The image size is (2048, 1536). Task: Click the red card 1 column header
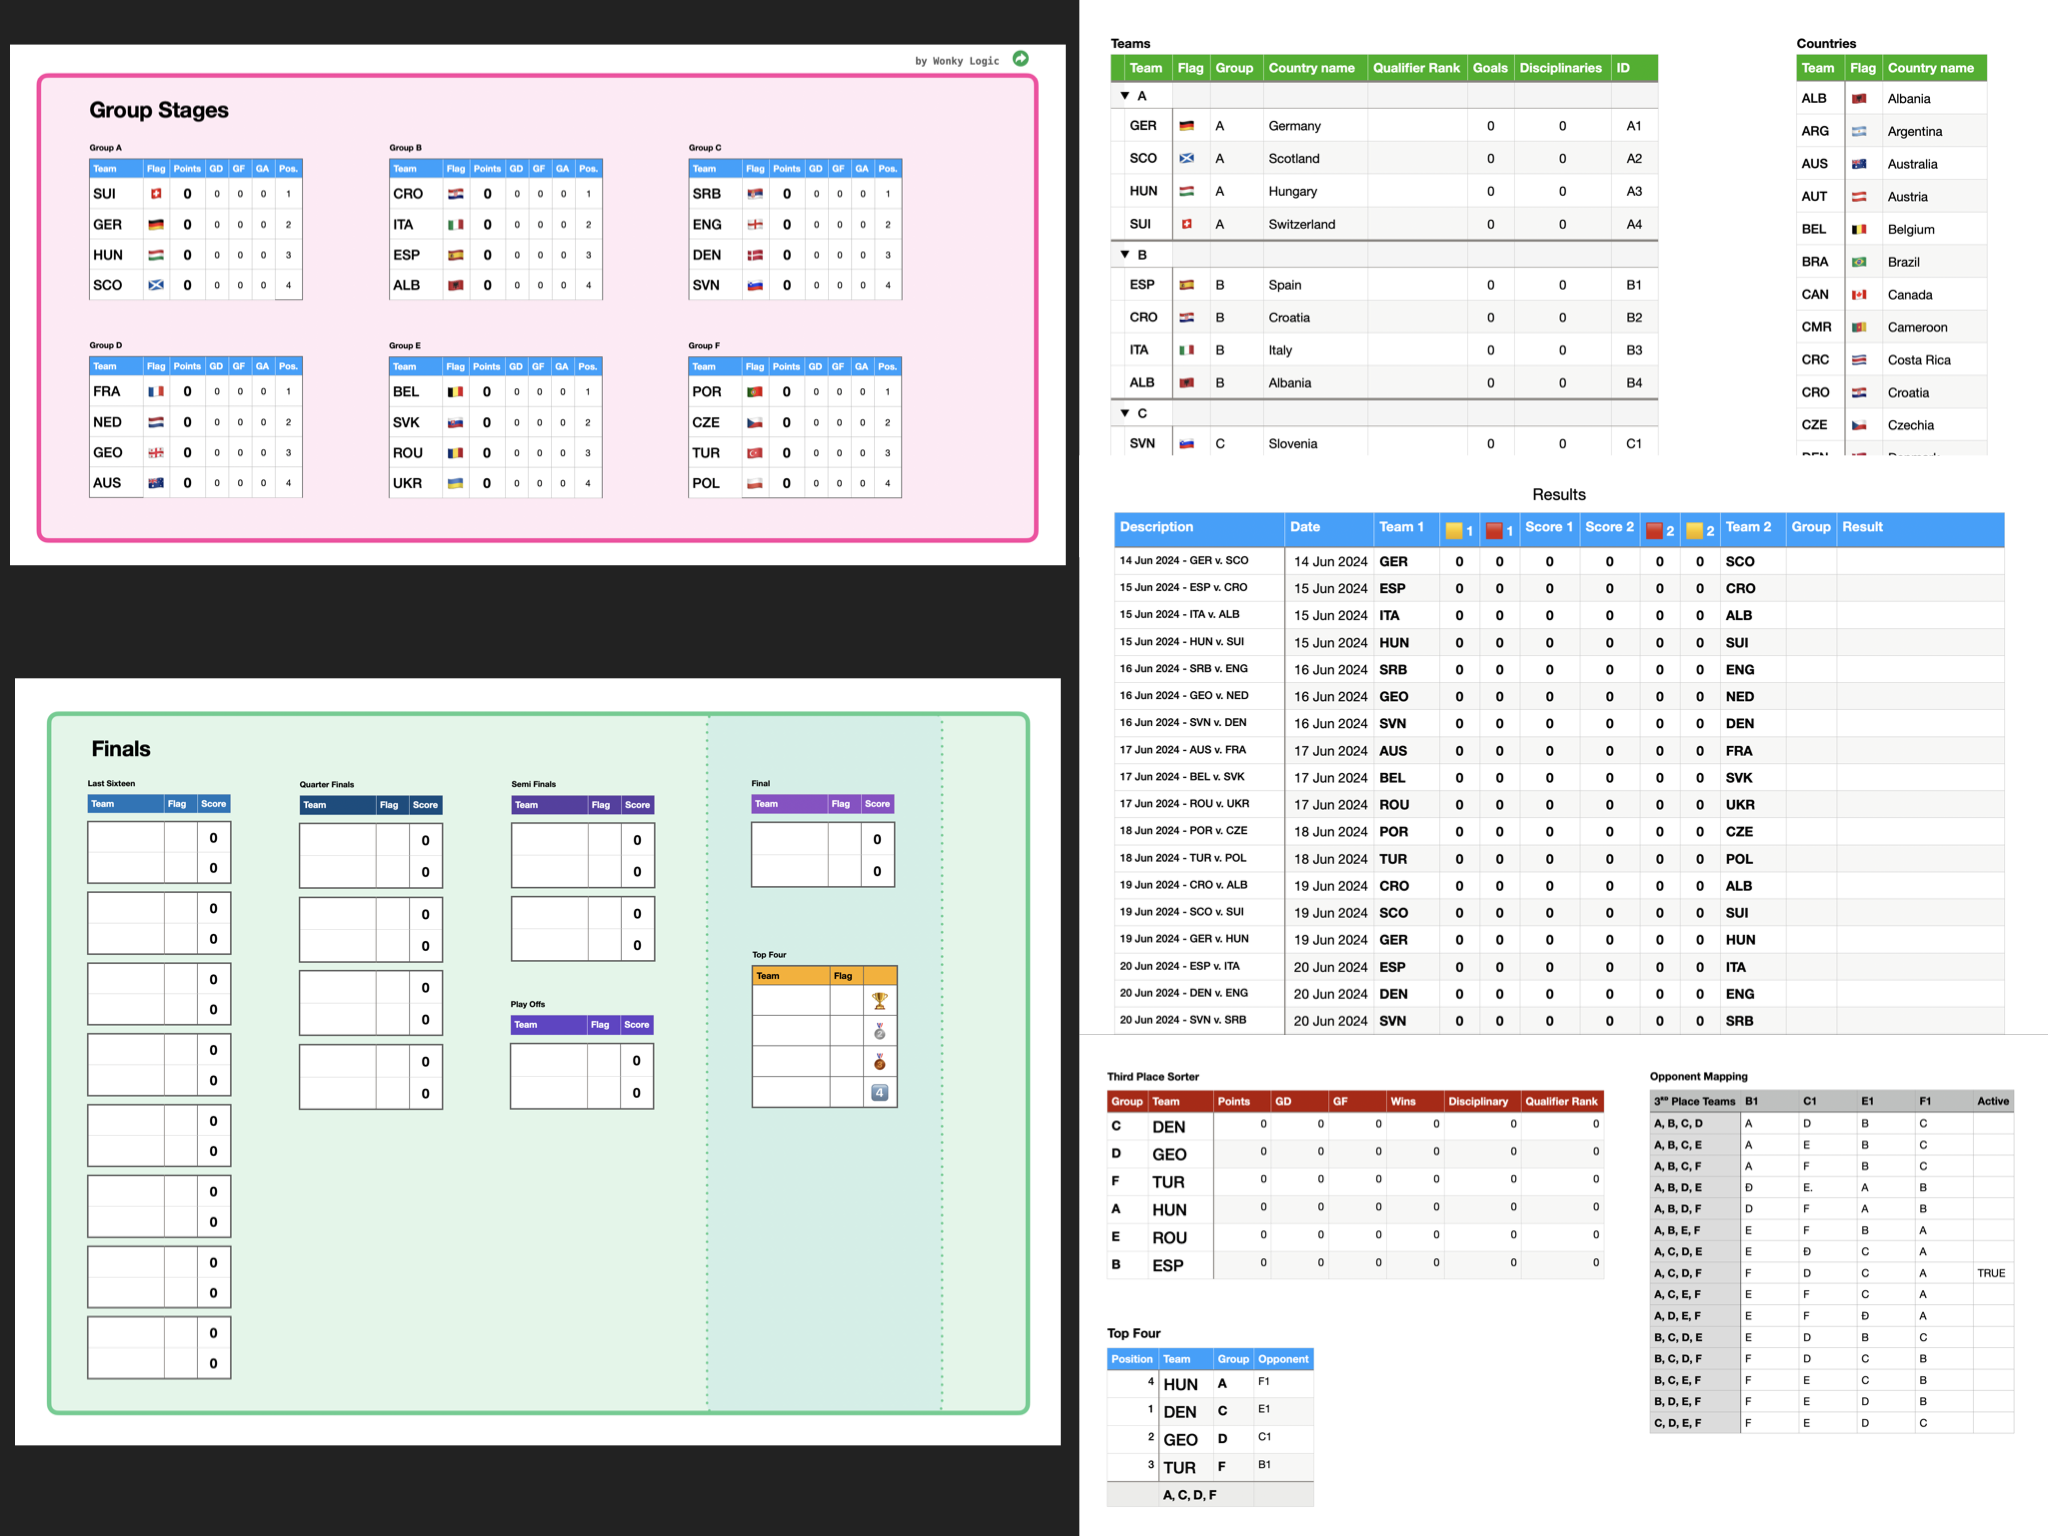[1498, 530]
